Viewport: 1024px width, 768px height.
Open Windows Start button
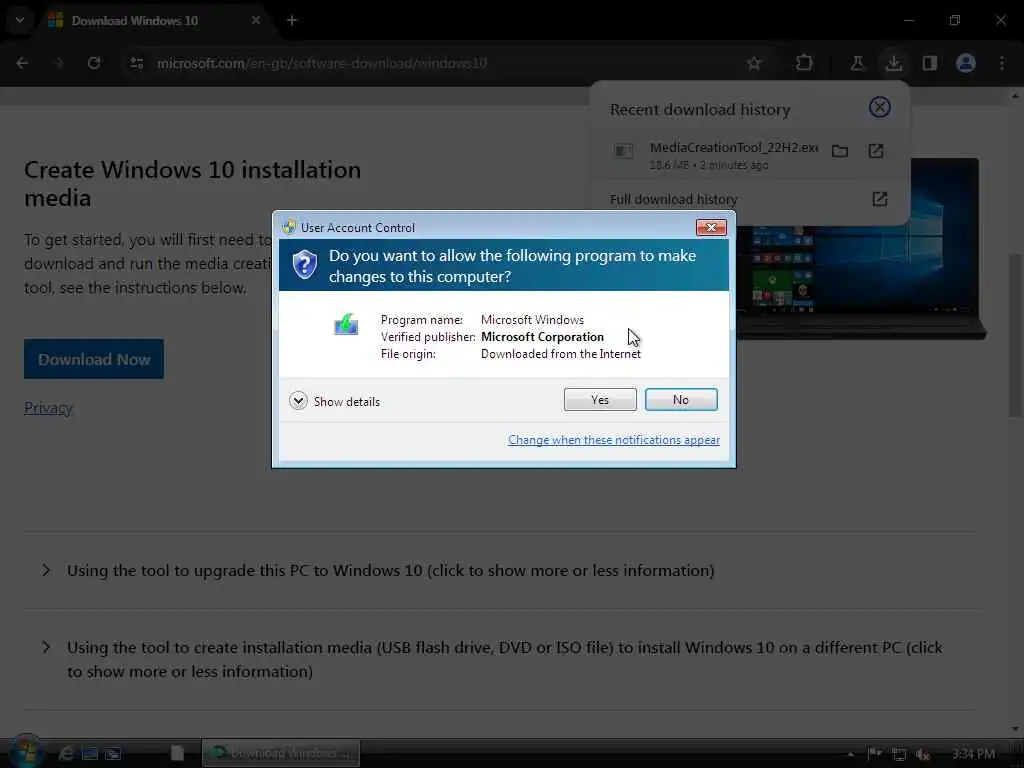click(25, 752)
